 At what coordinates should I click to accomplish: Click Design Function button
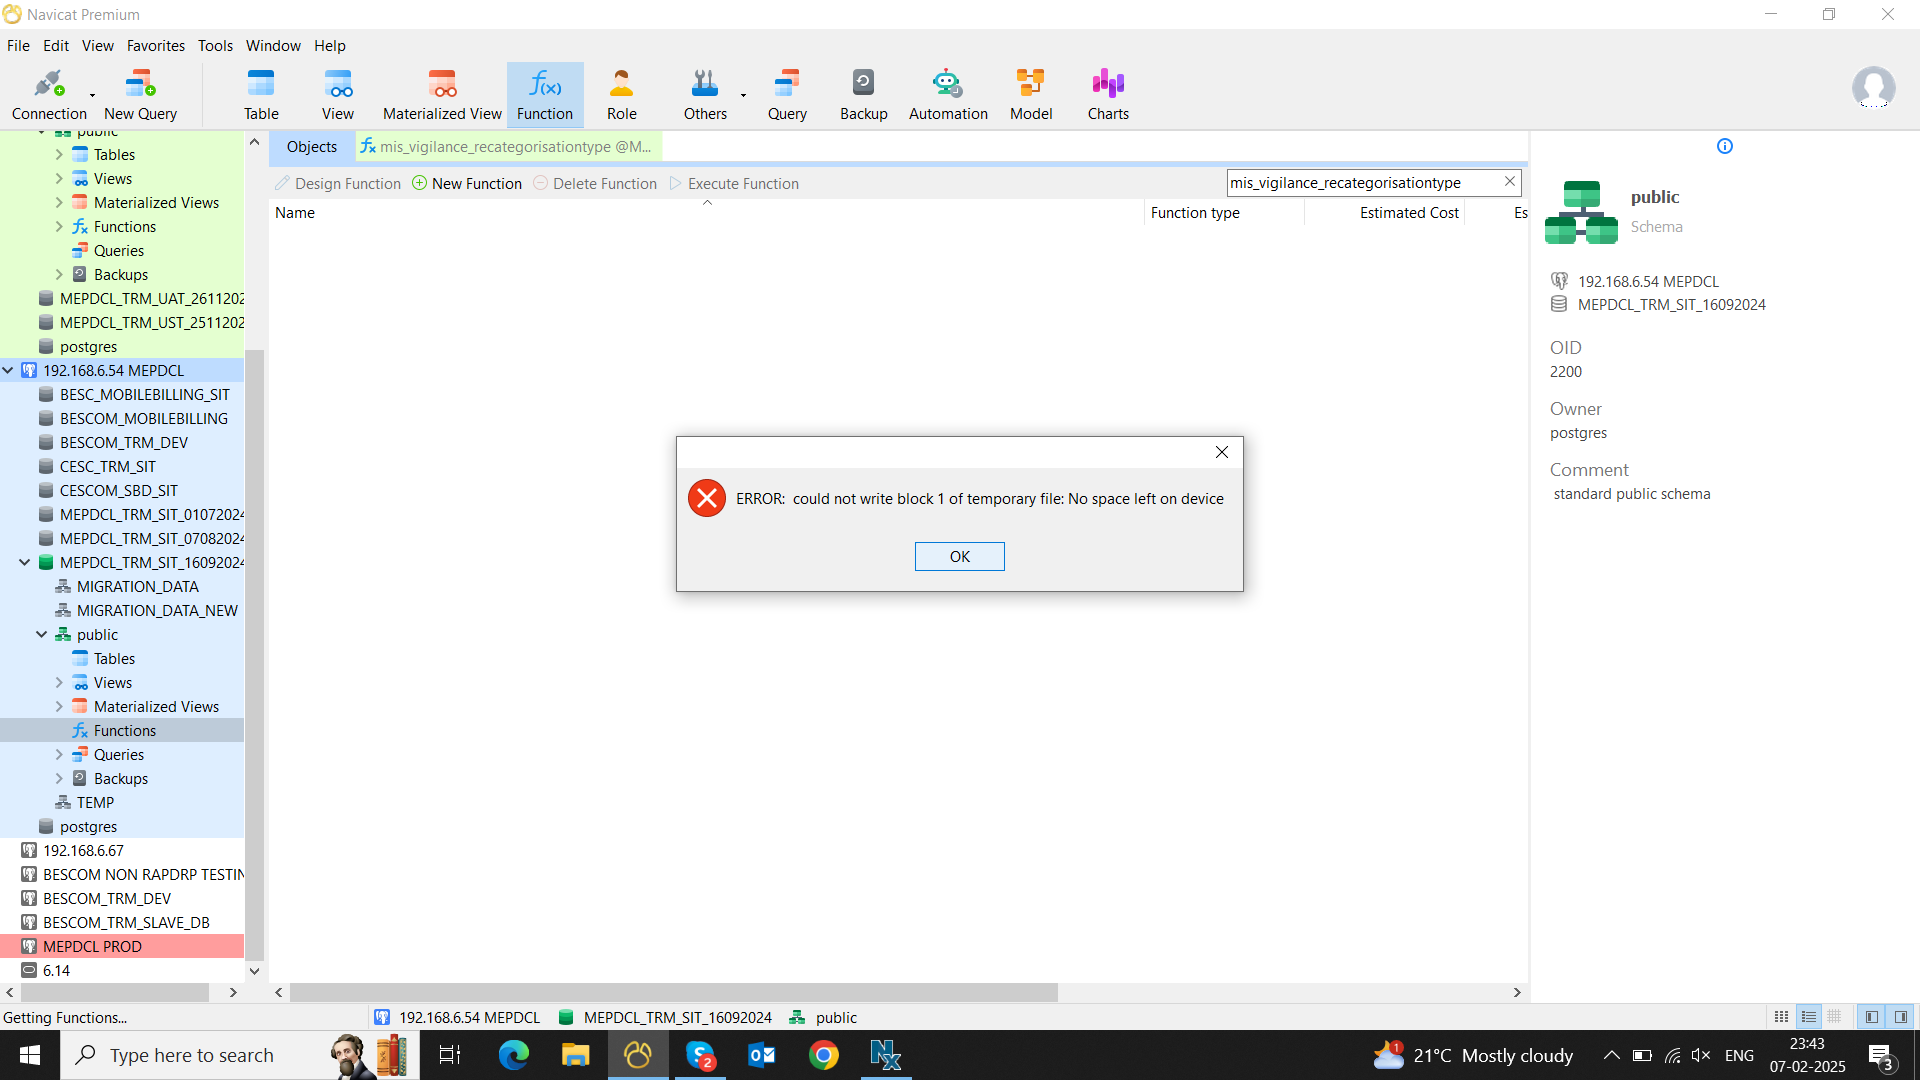(x=338, y=184)
